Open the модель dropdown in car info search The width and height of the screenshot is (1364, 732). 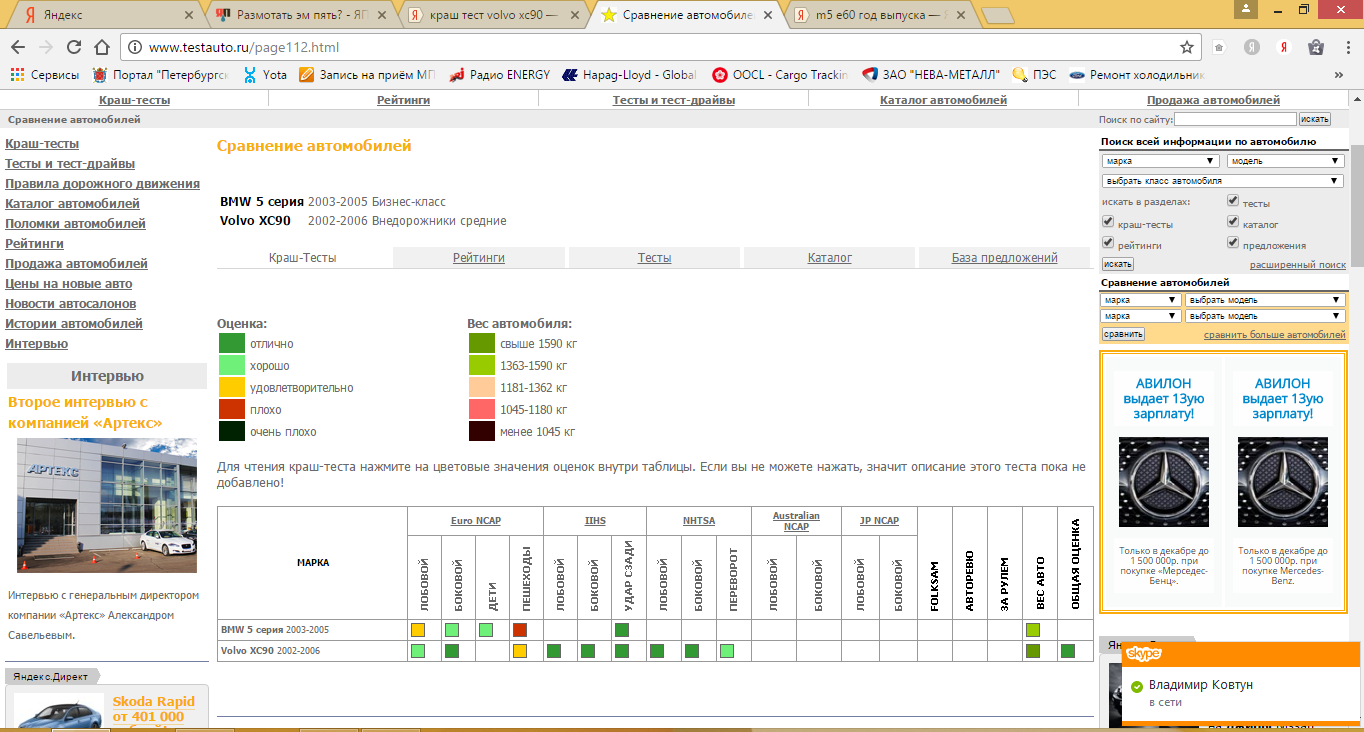(1286, 161)
